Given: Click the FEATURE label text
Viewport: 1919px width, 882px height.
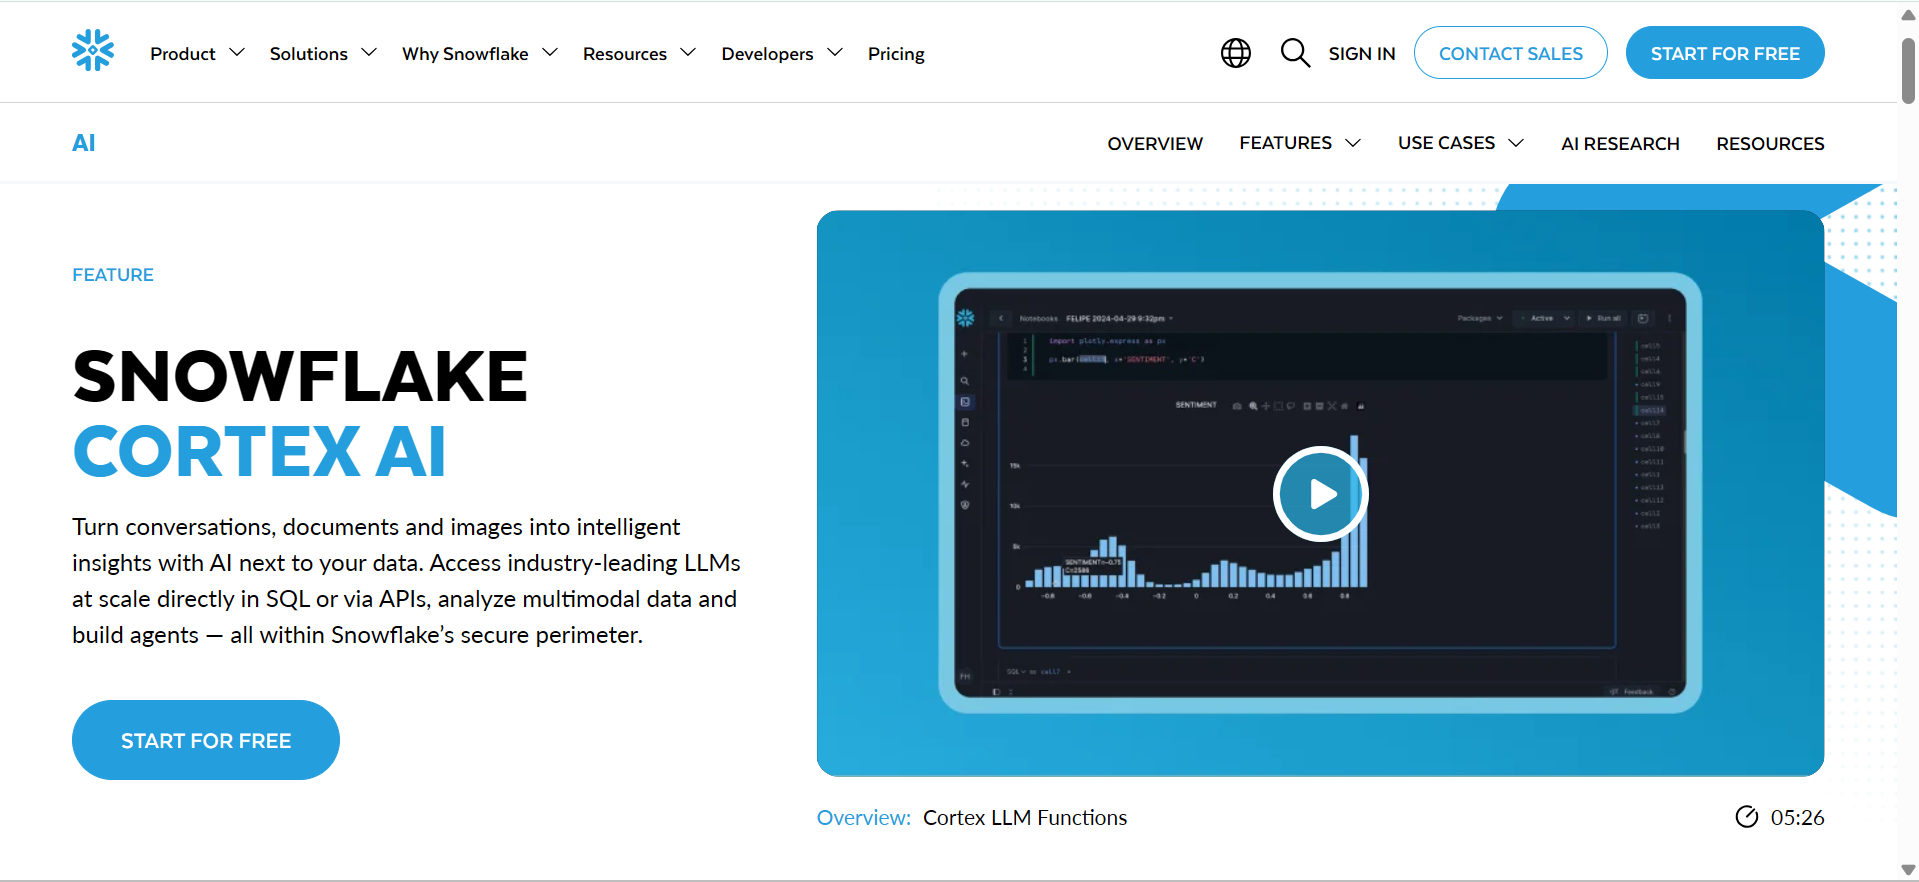Looking at the screenshot, I should pyautogui.click(x=113, y=275).
